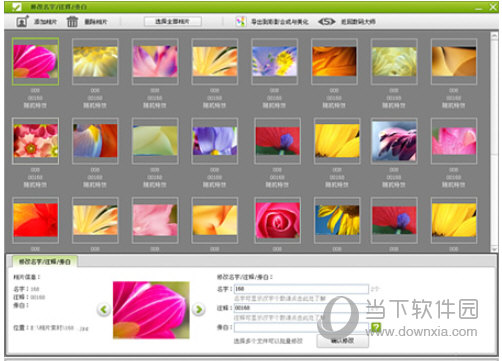Click the name input field containing 168
Screen dimensions: 502x361
coord(301,289)
